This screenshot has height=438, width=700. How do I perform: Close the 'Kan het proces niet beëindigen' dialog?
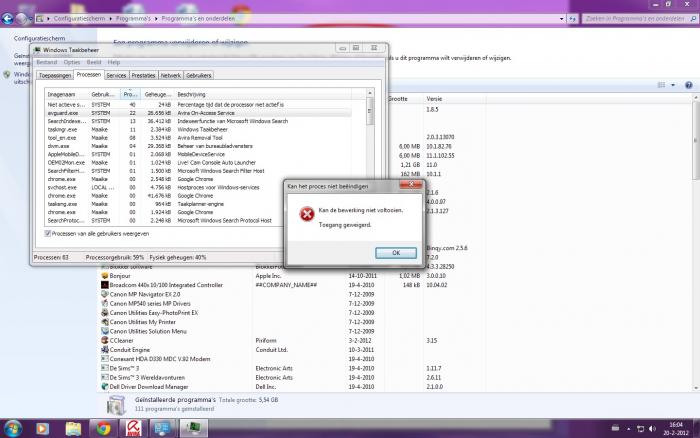click(x=411, y=184)
